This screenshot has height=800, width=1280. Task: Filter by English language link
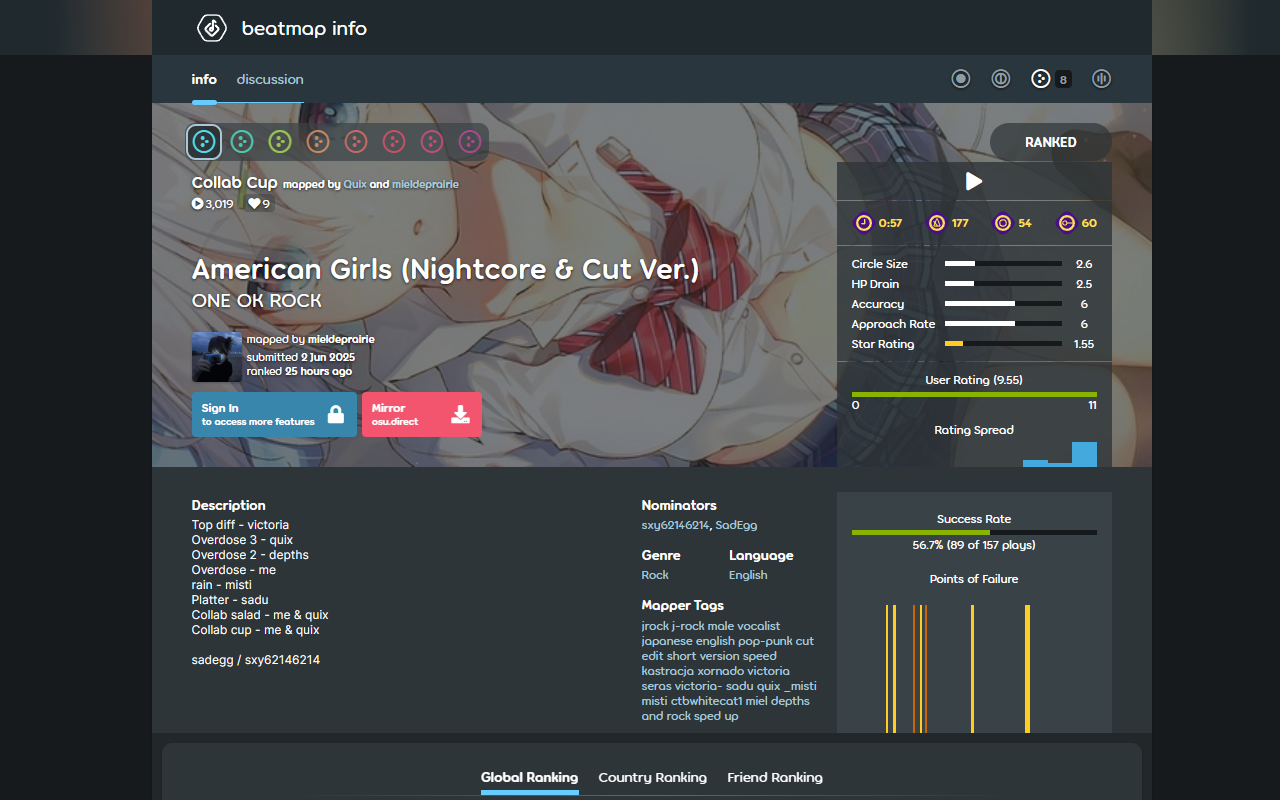[748, 575]
